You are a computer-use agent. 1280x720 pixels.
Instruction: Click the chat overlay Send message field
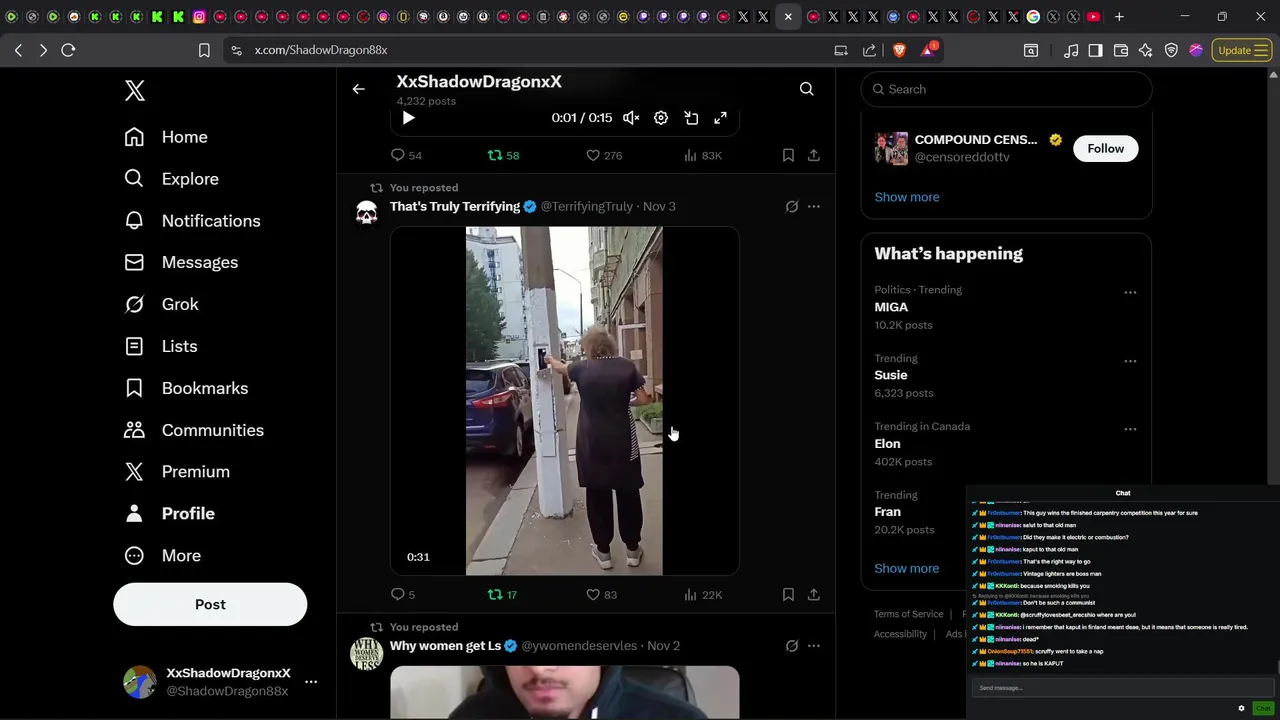[1122, 688]
